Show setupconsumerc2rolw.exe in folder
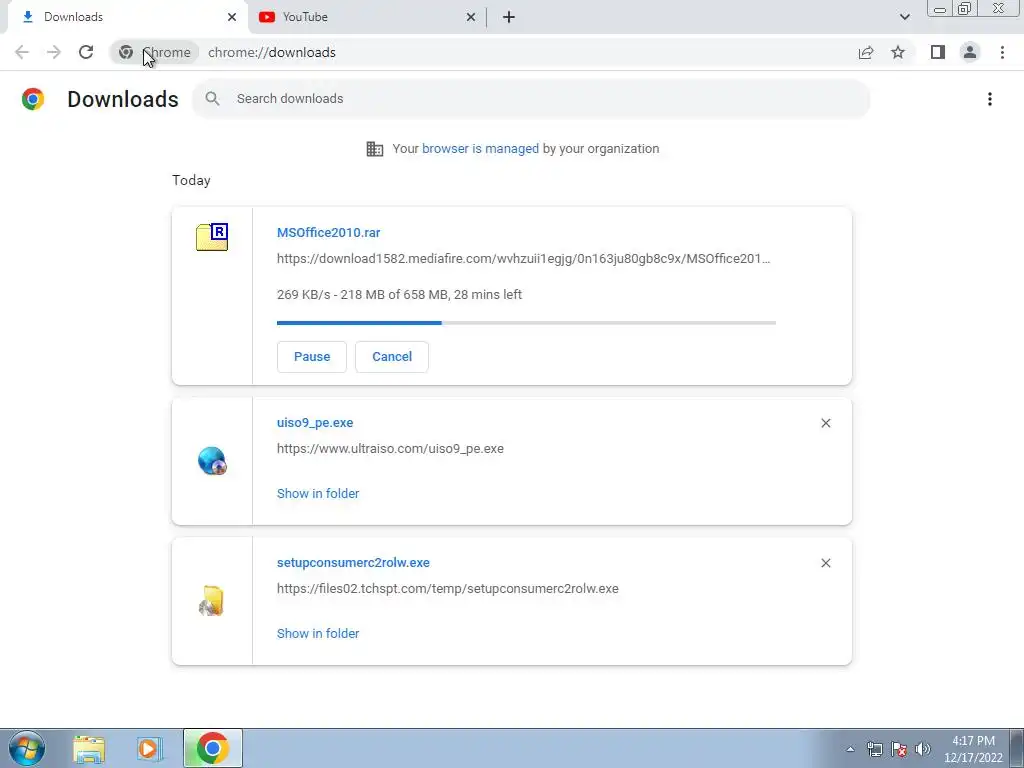 tap(318, 633)
